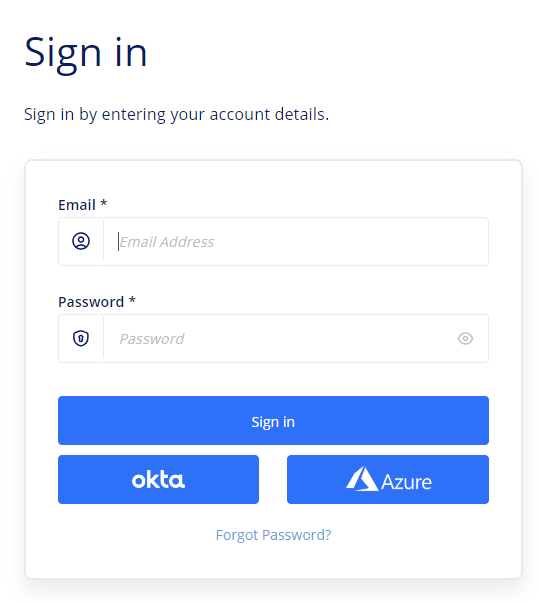Viewport: 539px width, 604px height.
Task: Click the Email field label
Action: 77,205
